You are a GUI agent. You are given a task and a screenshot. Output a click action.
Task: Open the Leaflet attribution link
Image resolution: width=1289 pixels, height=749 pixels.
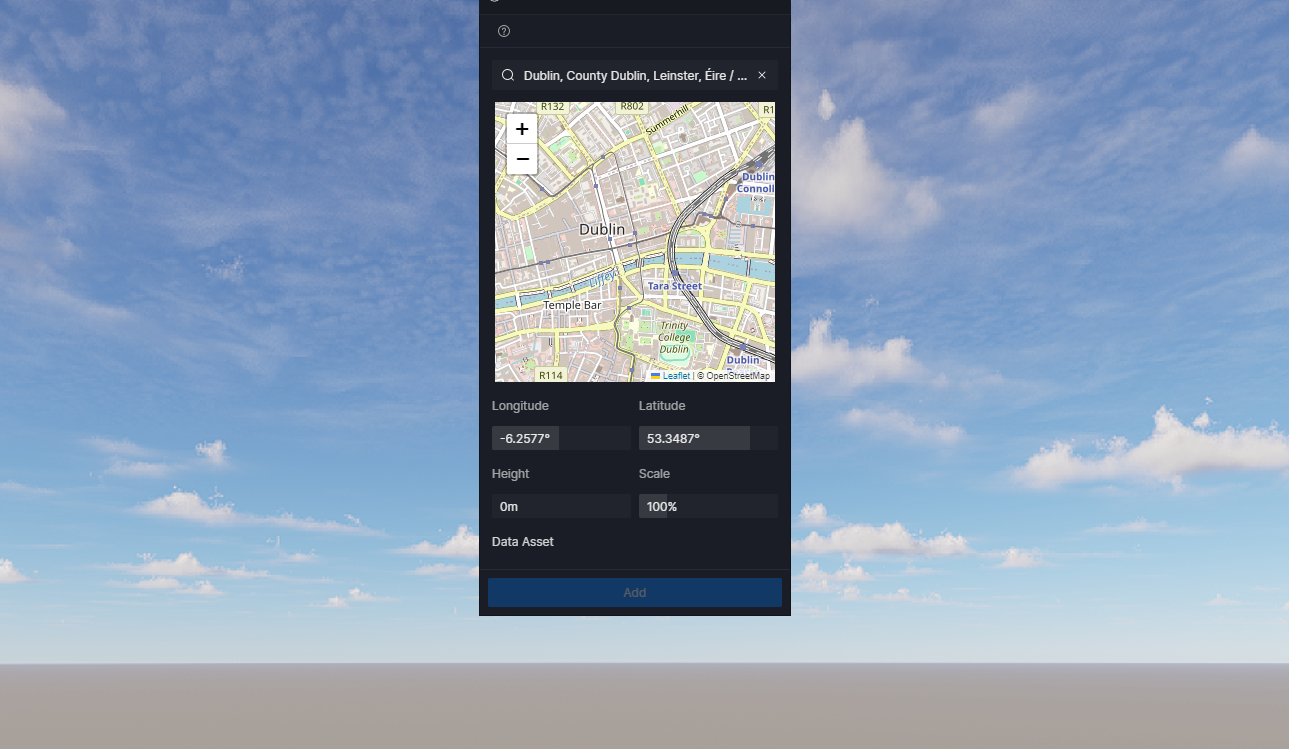pos(676,376)
